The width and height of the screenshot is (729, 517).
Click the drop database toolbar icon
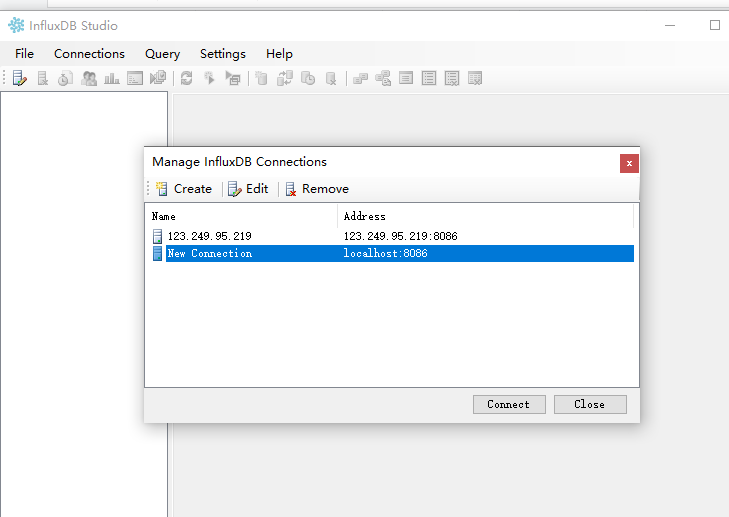pos(331,78)
